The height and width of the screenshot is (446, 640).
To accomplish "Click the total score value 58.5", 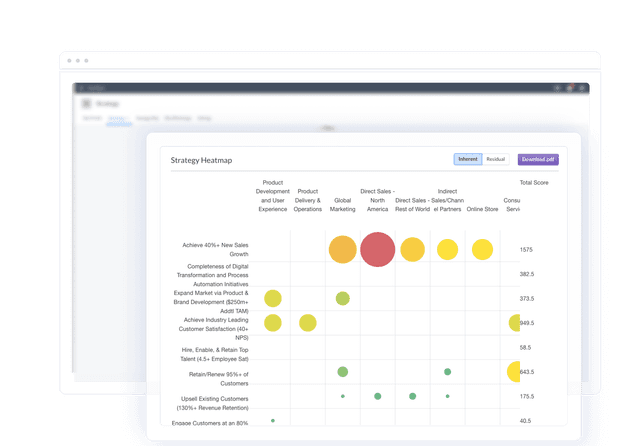I will coord(525,348).
